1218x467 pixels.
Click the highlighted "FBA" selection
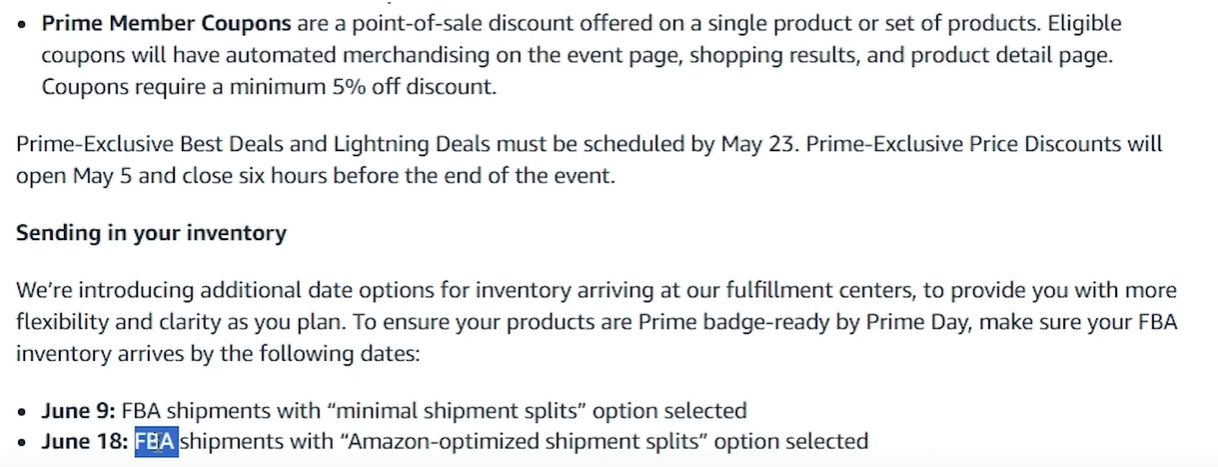click(156, 441)
